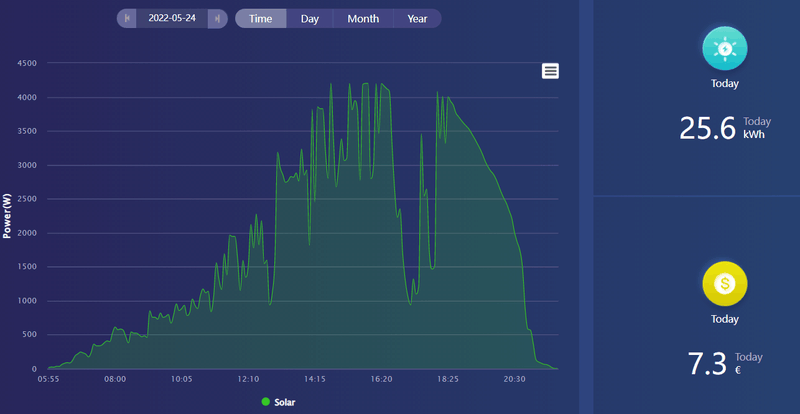Viewport: 800px width, 414px height.
Task: Click the 05:55 time axis label
Action: pos(48,379)
